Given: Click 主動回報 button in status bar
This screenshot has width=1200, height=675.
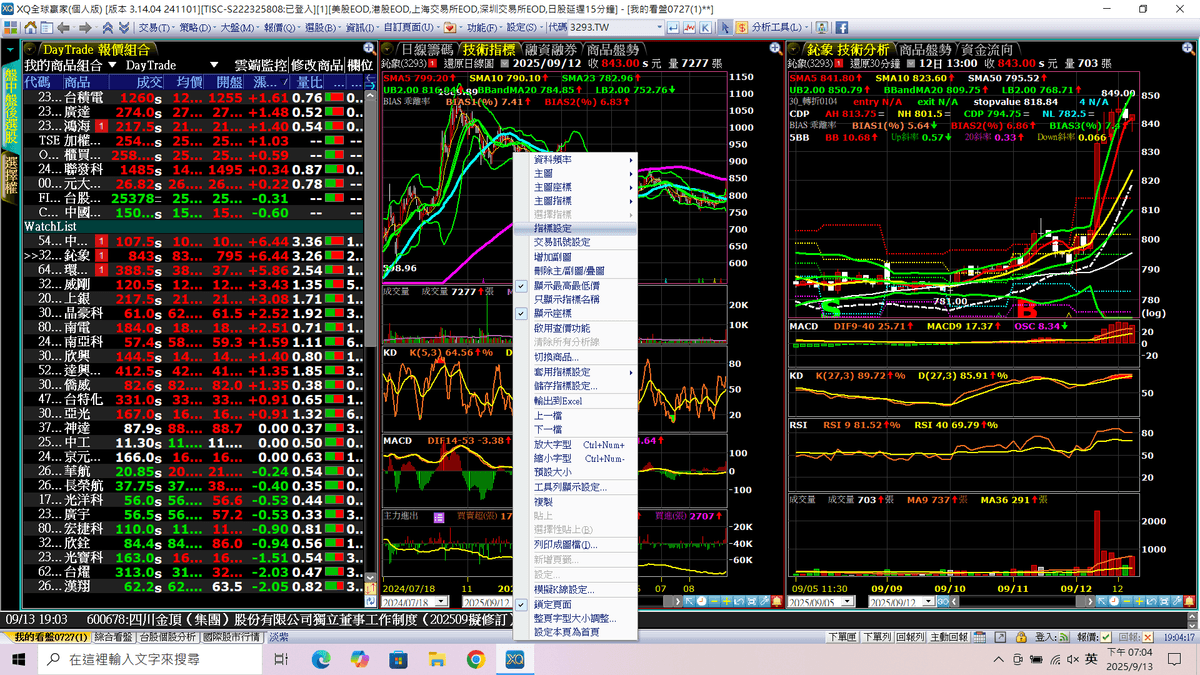Looking at the screenshot, I should click(949, 637).
